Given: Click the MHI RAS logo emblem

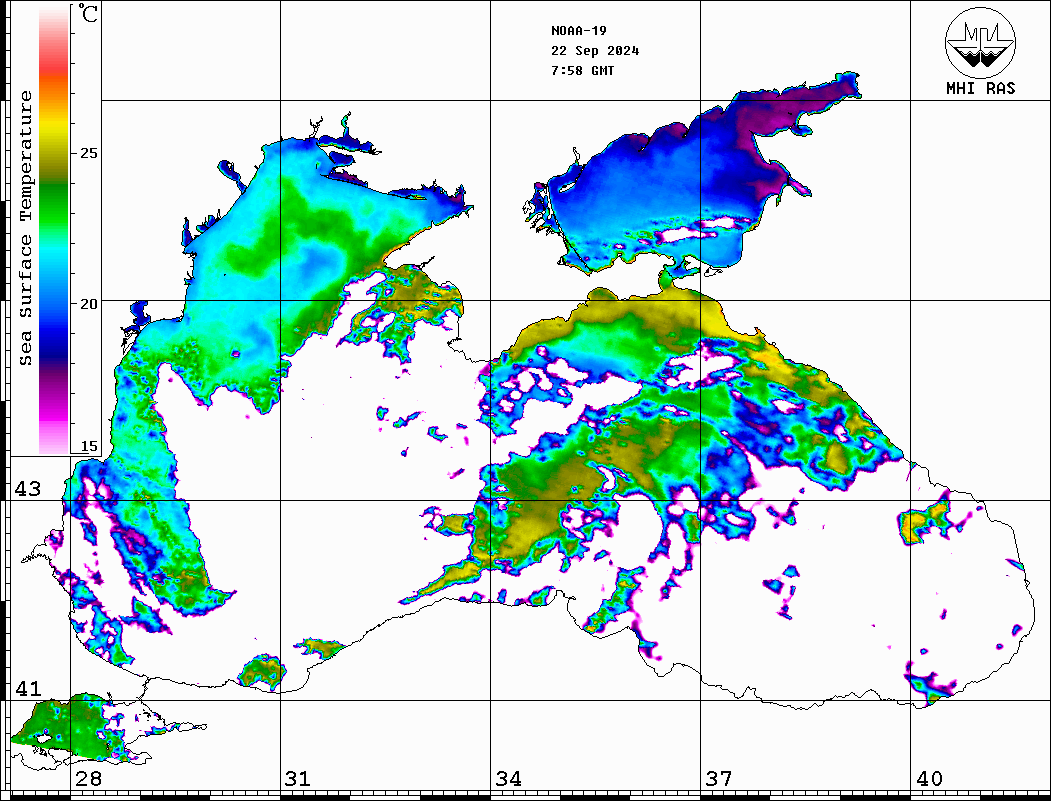Looking at the screenshot, I should [x=981, y=42].
